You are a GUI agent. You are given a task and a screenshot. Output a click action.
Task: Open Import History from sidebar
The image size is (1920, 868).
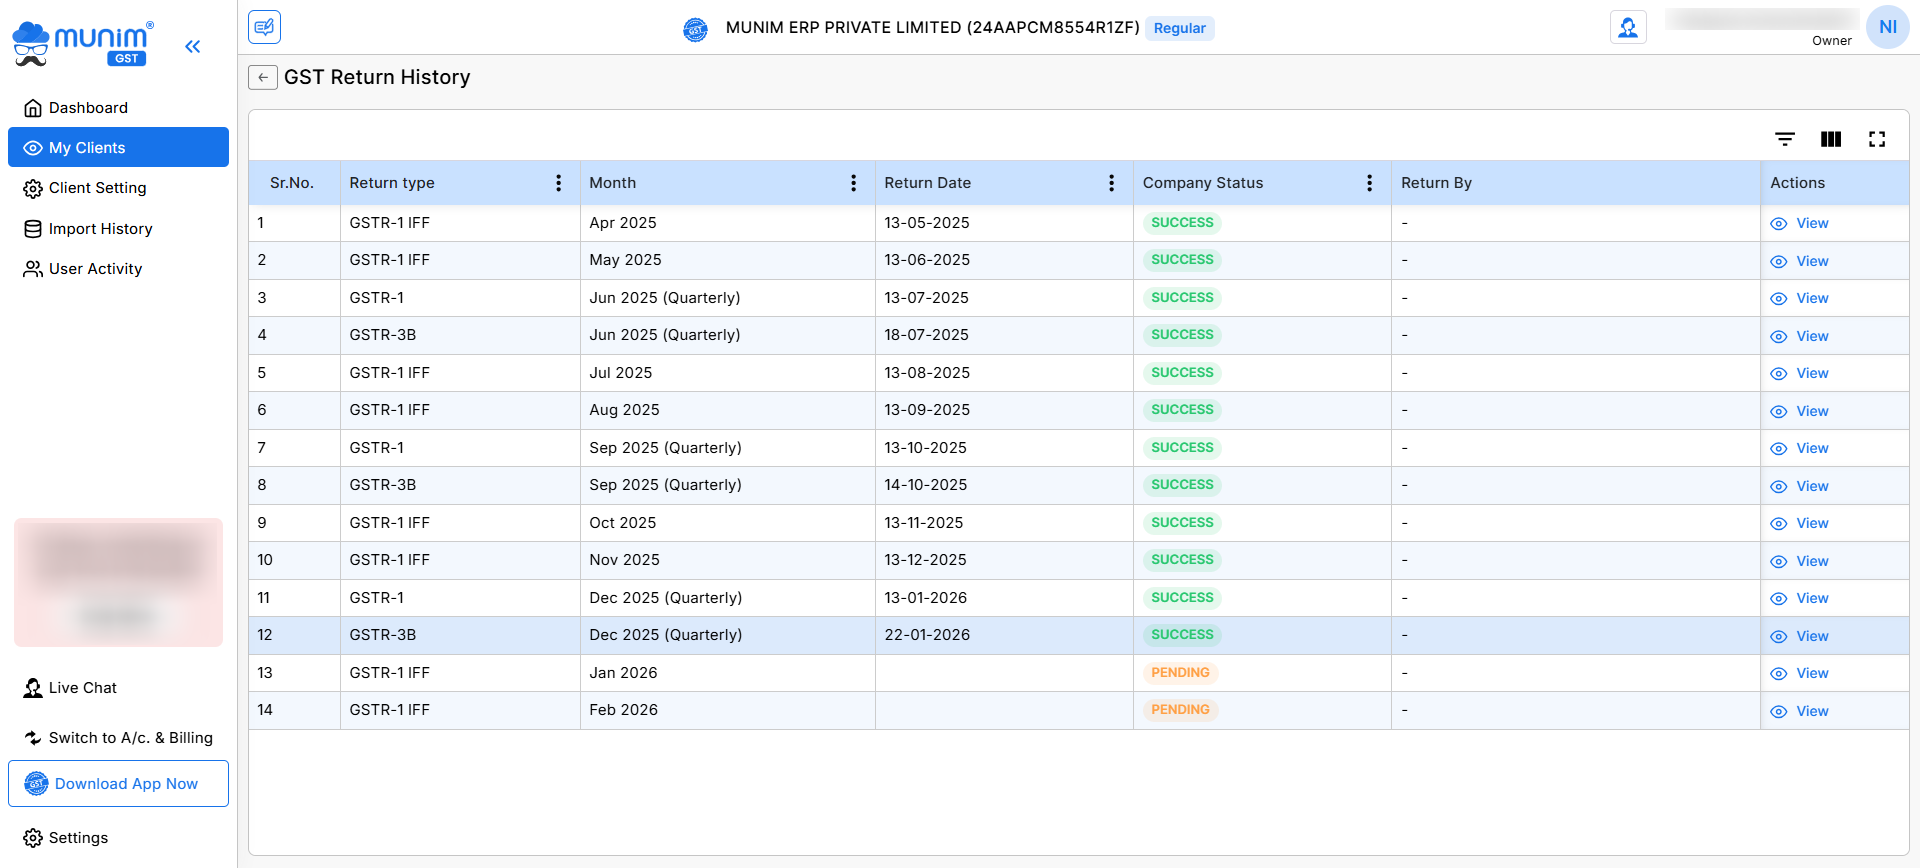100,229
